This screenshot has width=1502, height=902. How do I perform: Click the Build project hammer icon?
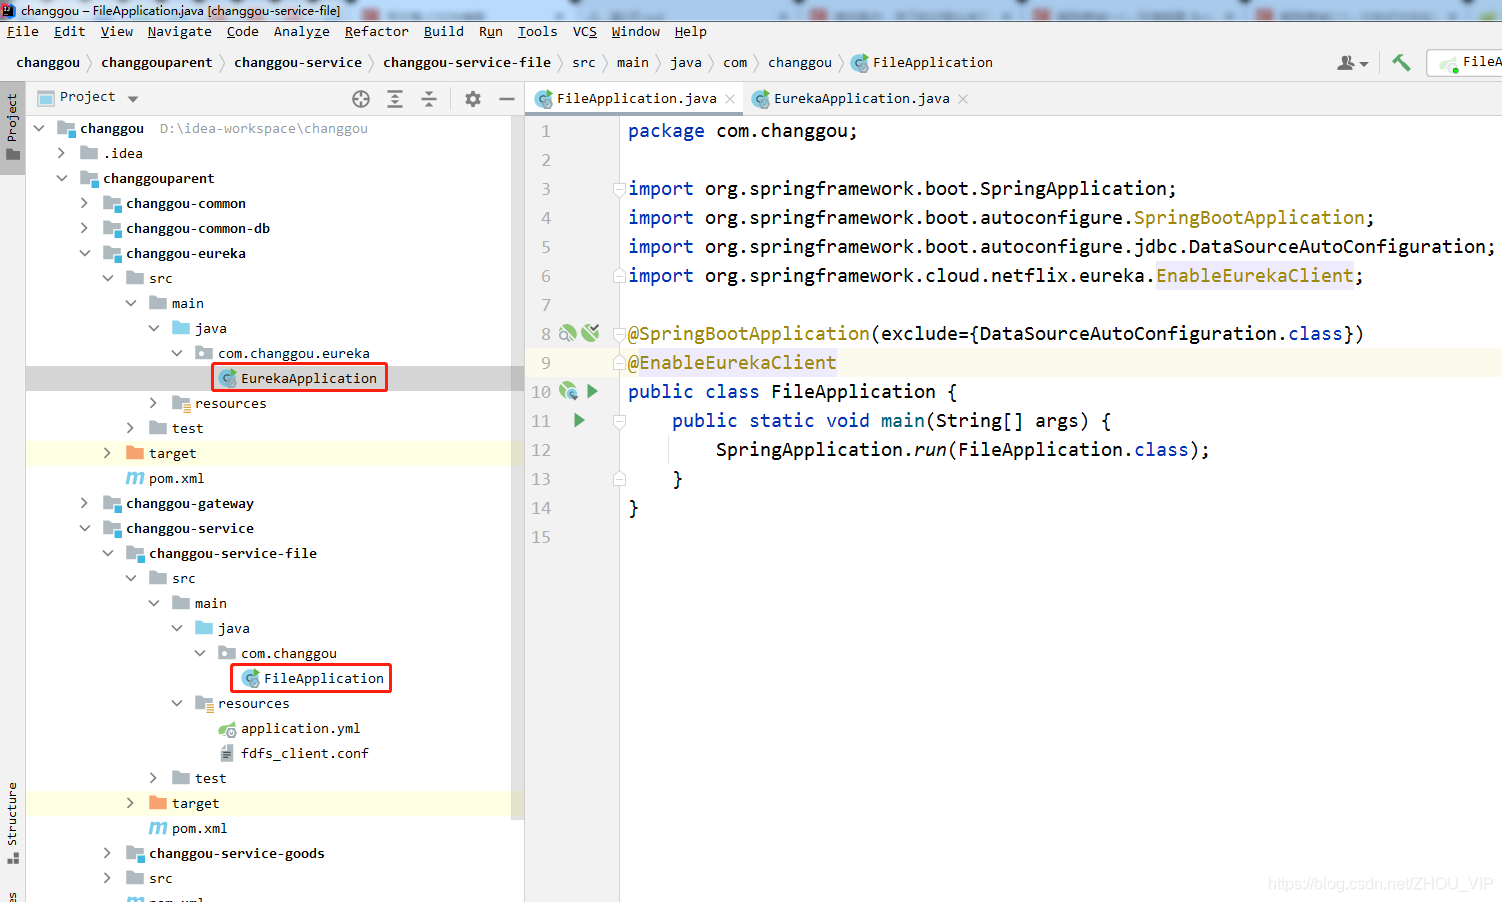(1401, 62)
